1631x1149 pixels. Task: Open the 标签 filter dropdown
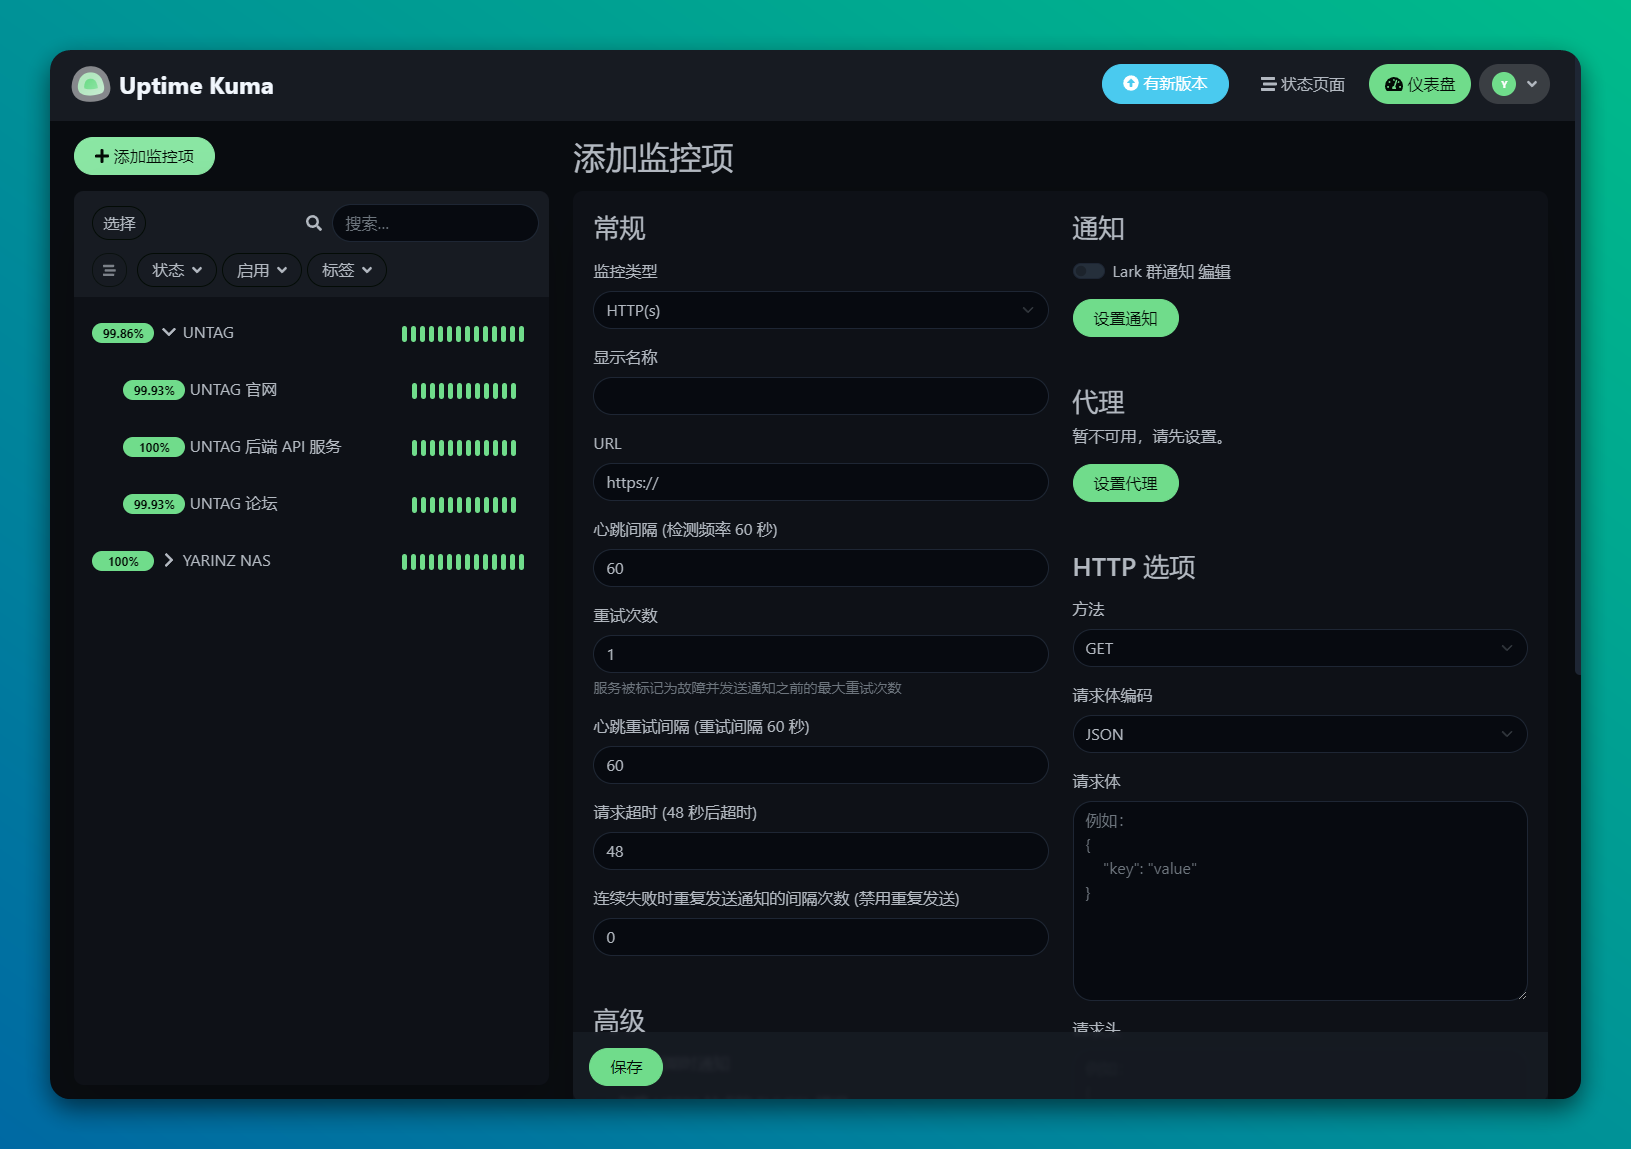tap(347, 270)
